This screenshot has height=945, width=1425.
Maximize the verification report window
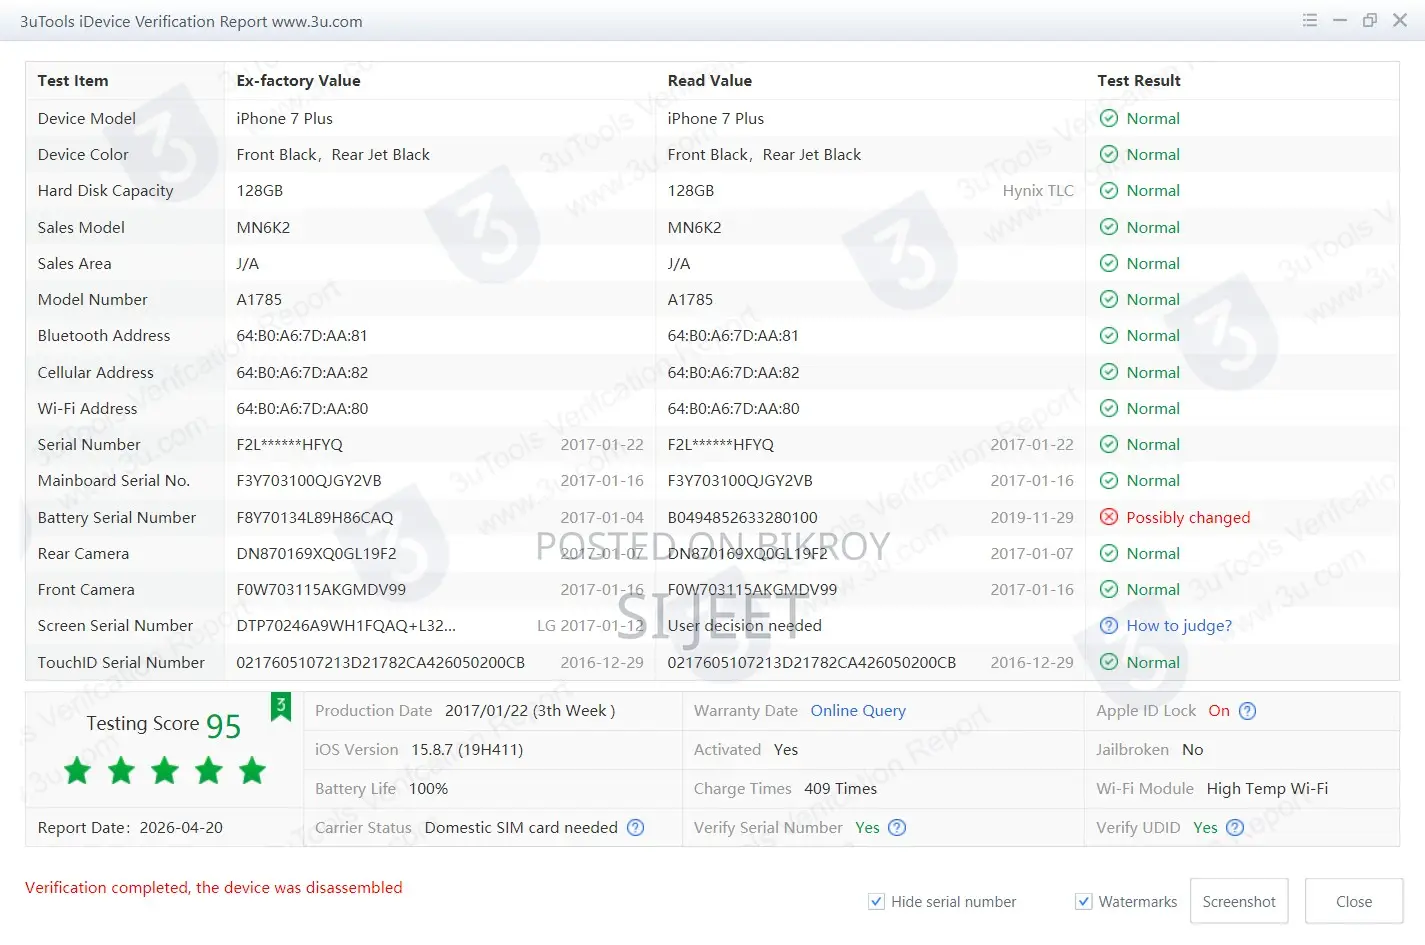click(x=1370, y=20)
